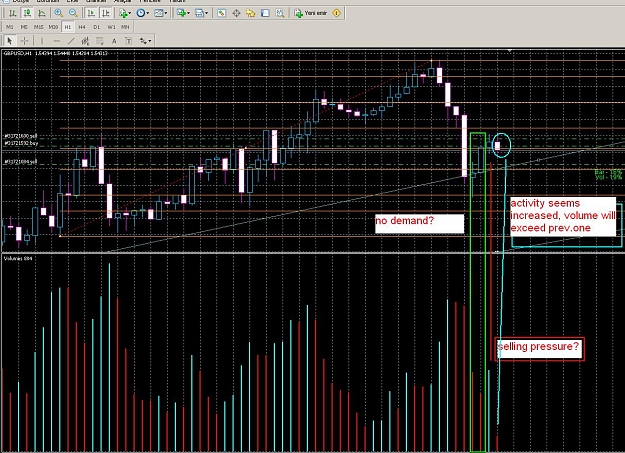Click the chart shift triangle marker
The width and height of the screenshot is (625, 453).
click(x=510, y=51)
